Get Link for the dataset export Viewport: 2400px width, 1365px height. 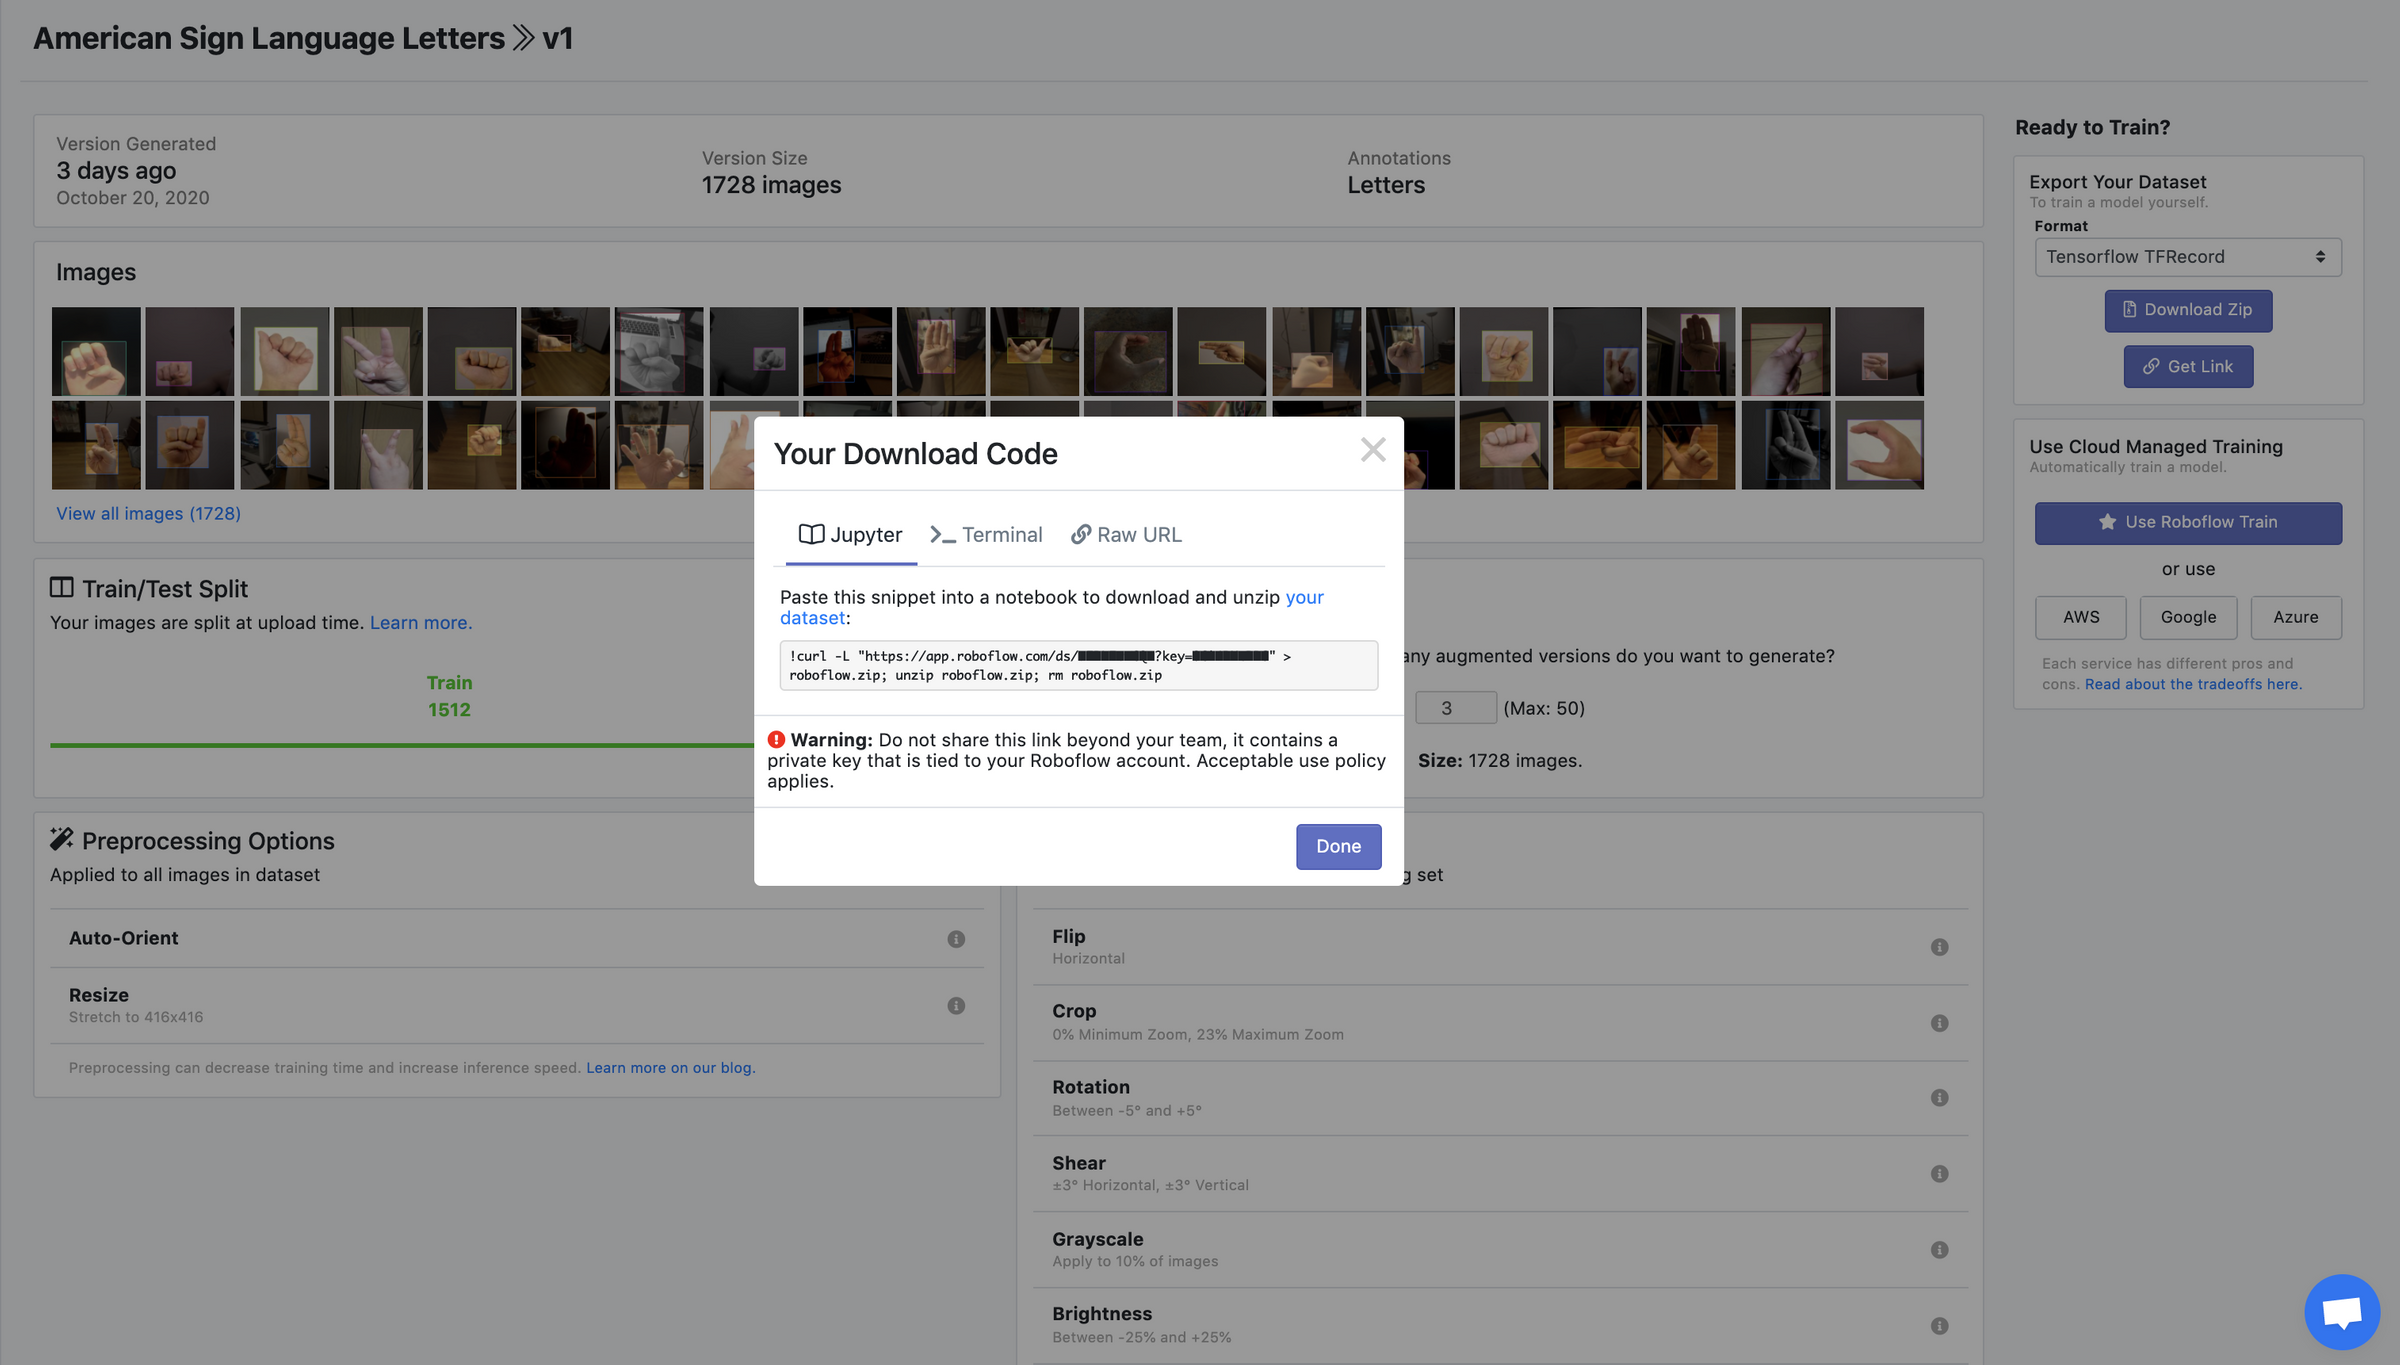(x=2188, y=366)
